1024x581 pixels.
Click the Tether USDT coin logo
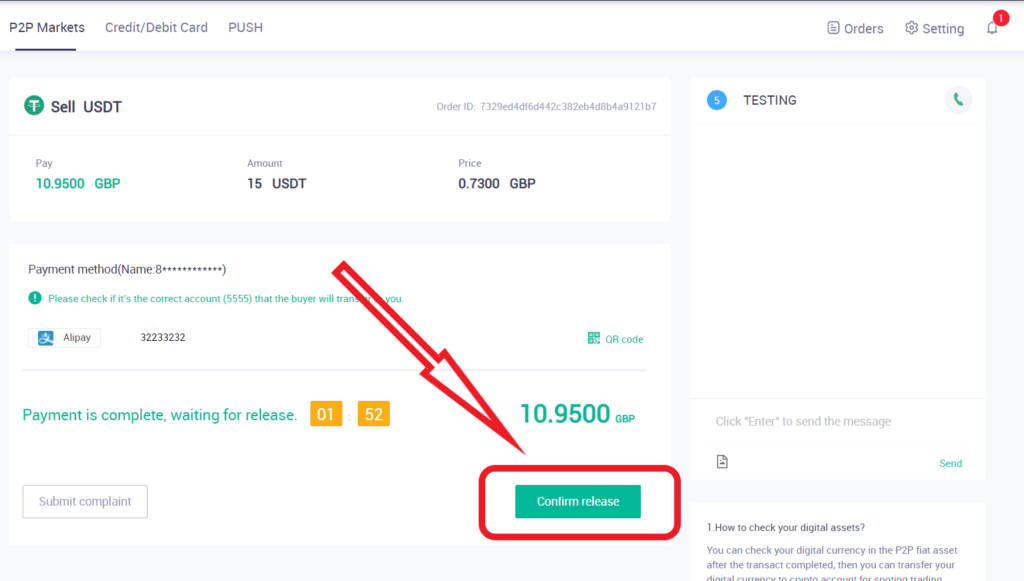click(35, 106)
